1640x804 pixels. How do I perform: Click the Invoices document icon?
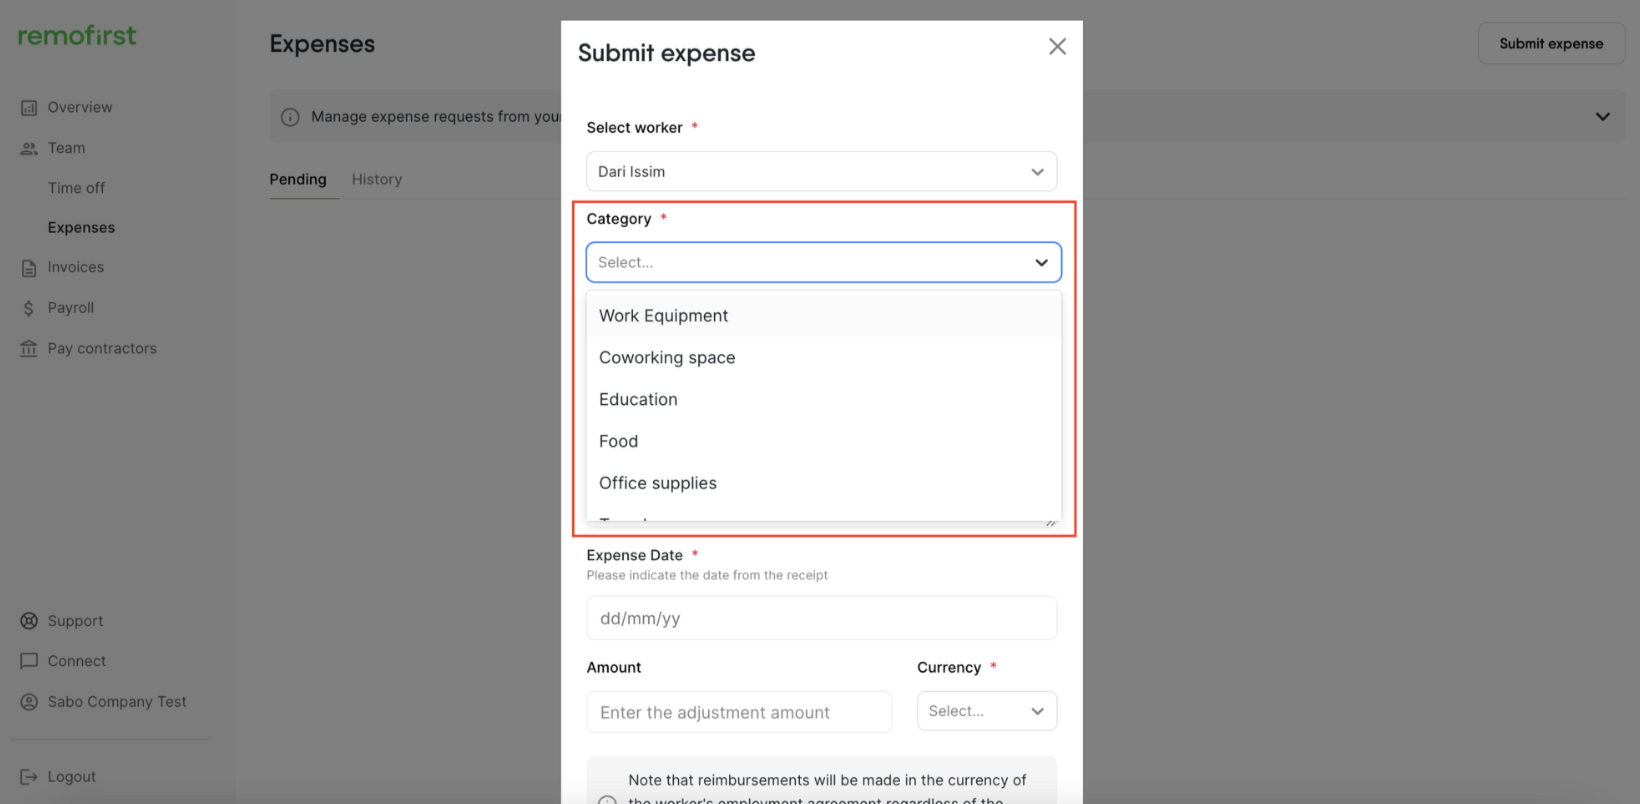click(x=29, y=268)
